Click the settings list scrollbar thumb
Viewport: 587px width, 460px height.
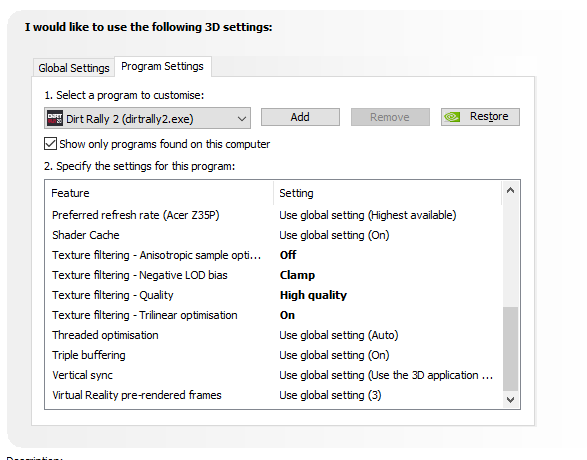coord(510,349)
